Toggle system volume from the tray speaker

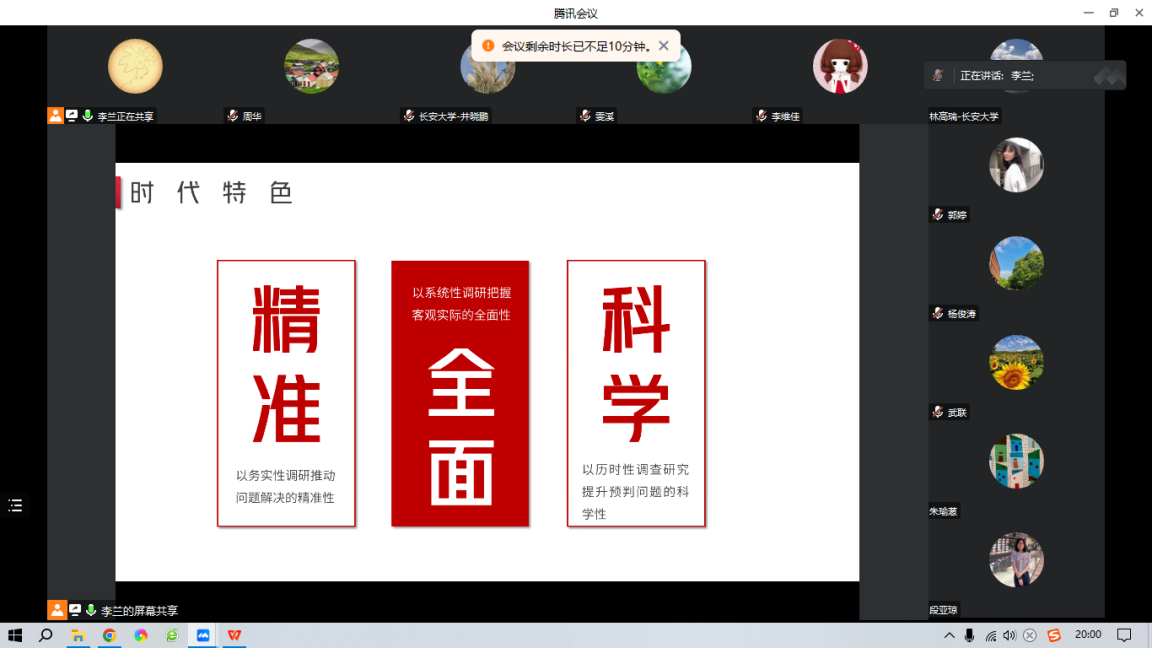1009,635
